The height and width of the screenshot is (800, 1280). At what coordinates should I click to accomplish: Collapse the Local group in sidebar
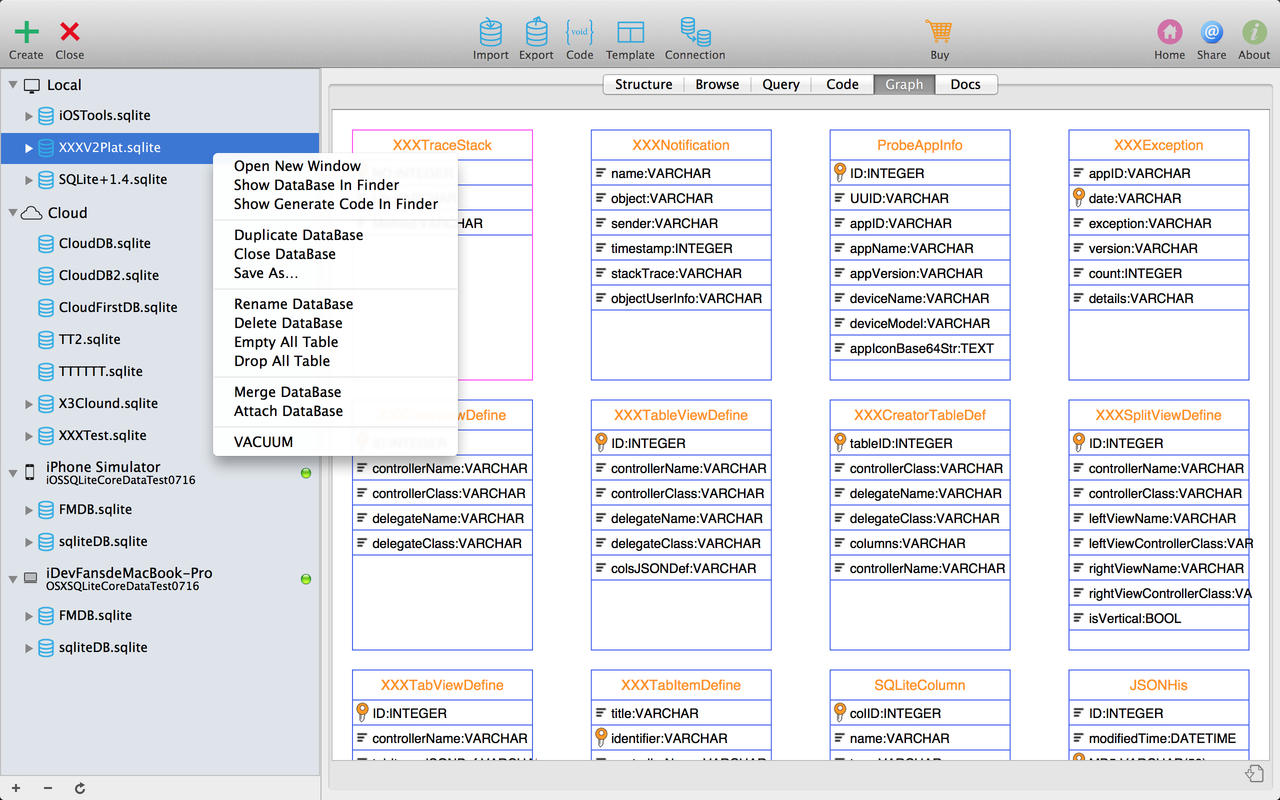click(13, 86)
